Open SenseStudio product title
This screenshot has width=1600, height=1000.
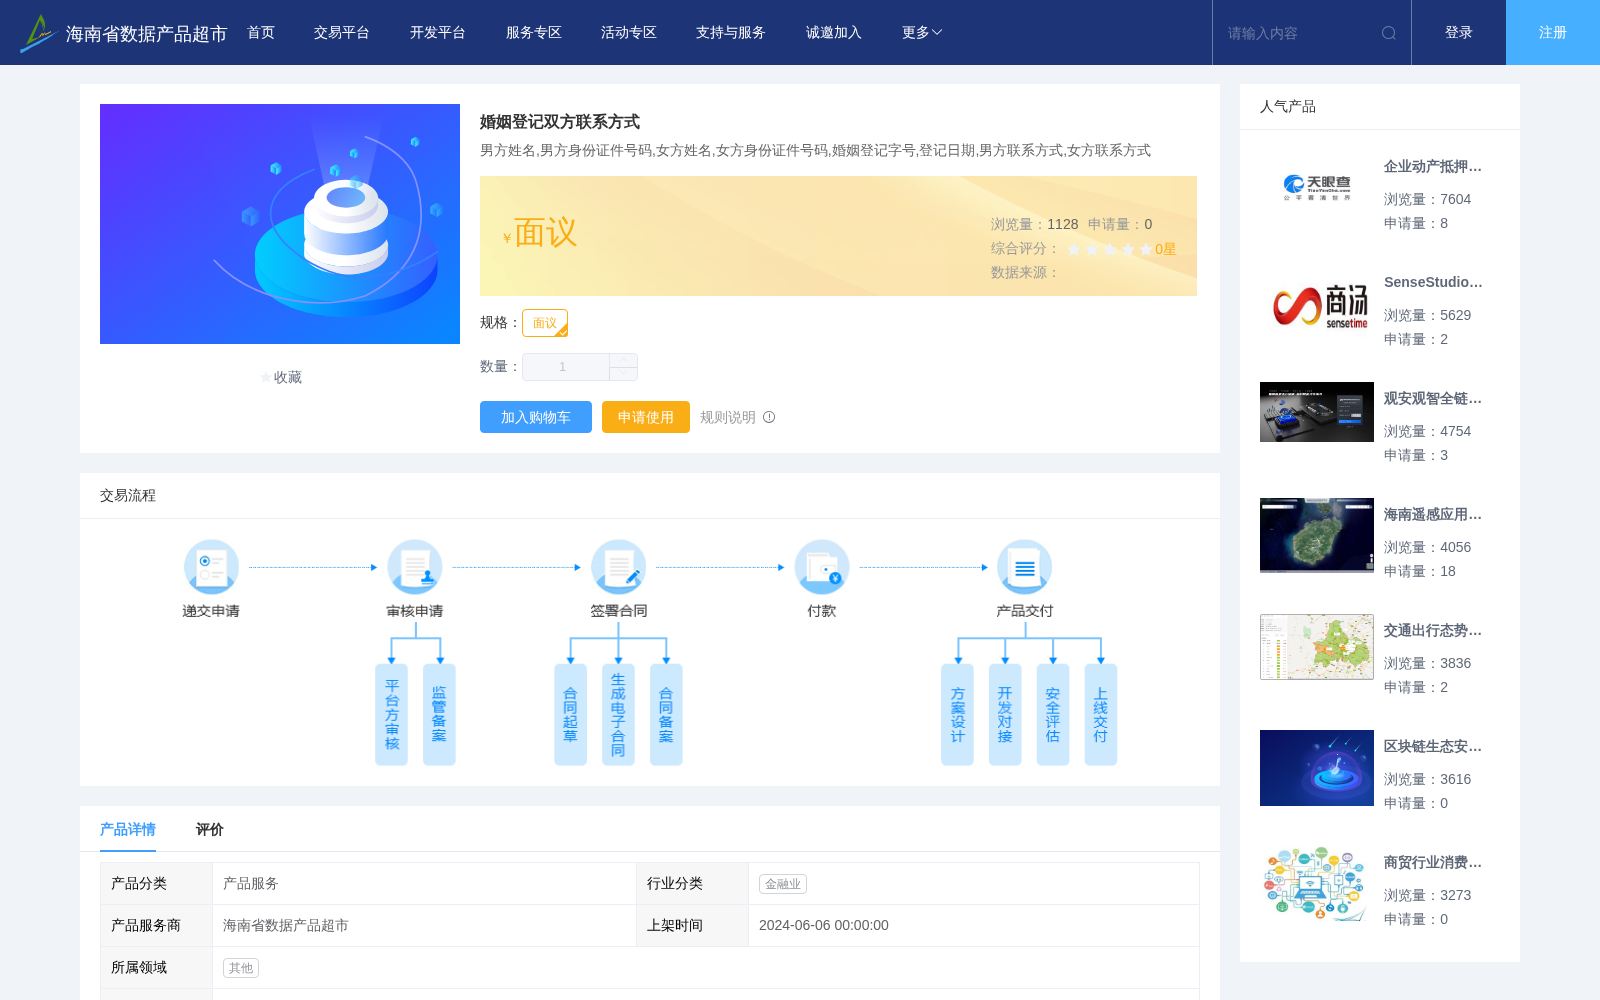[1433, 282]
